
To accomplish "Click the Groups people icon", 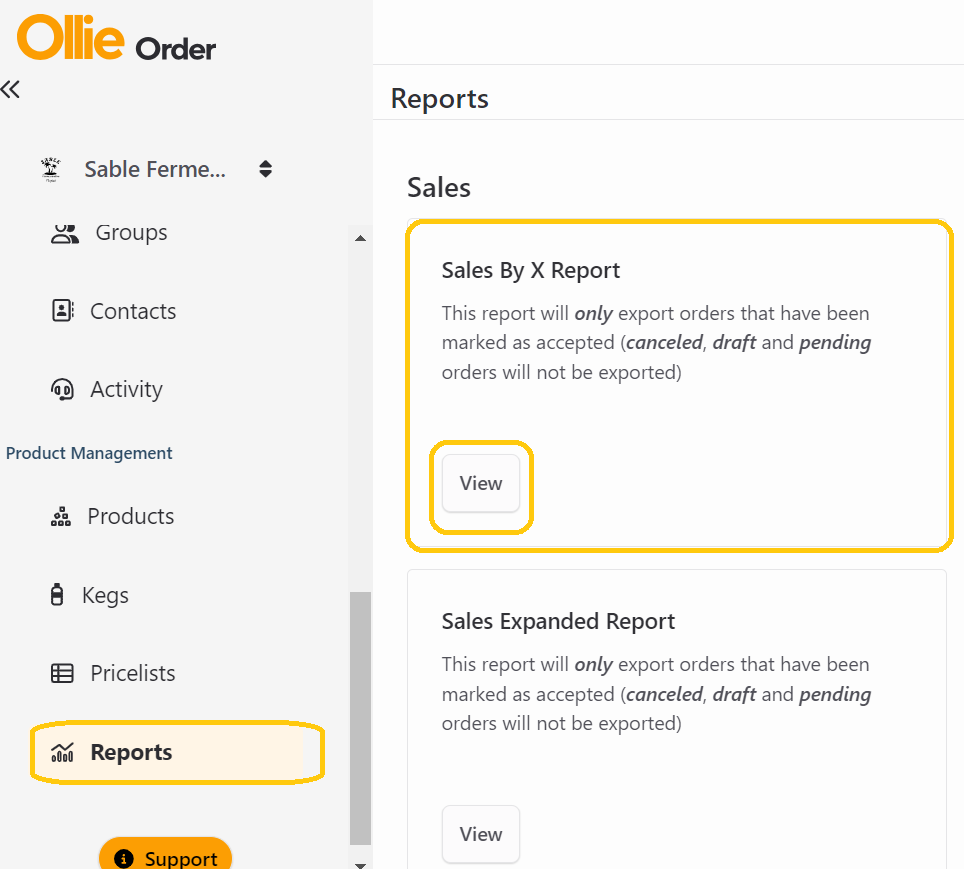I will point(65,233).
